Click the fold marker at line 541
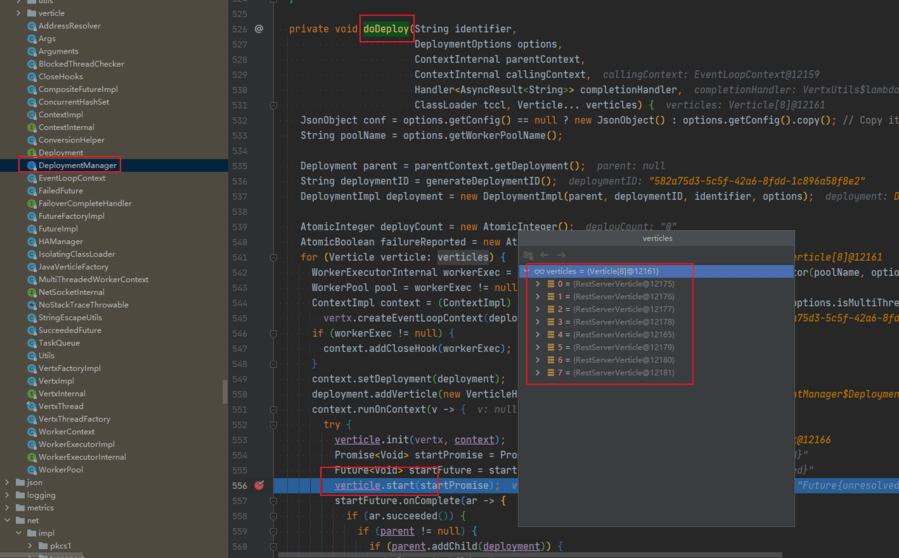Viewport: 899px width, 558px height. 273,257
